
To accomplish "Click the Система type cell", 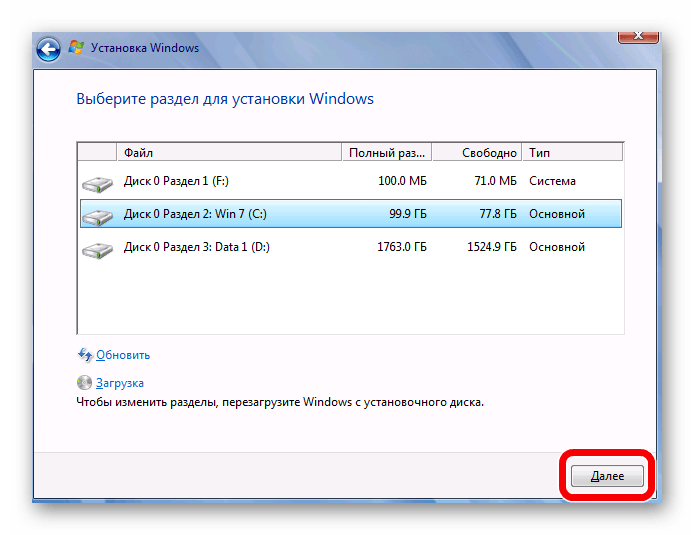I will point(552,181).
